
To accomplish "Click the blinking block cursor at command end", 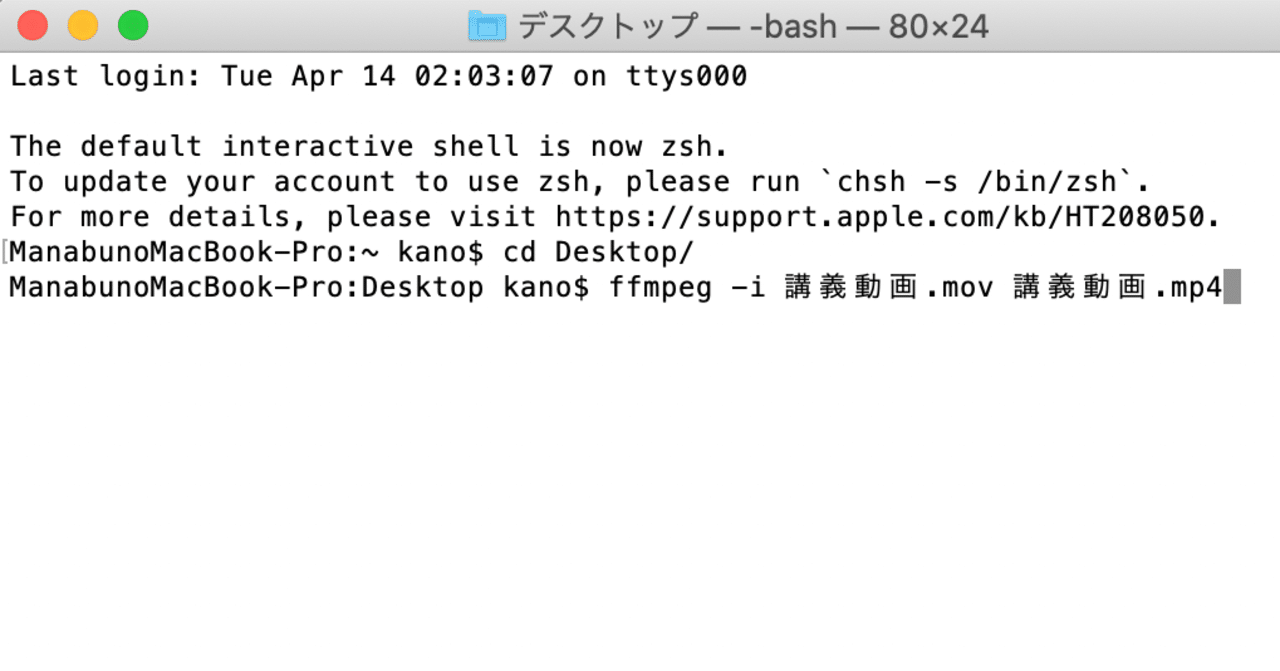I will 1235,286.
